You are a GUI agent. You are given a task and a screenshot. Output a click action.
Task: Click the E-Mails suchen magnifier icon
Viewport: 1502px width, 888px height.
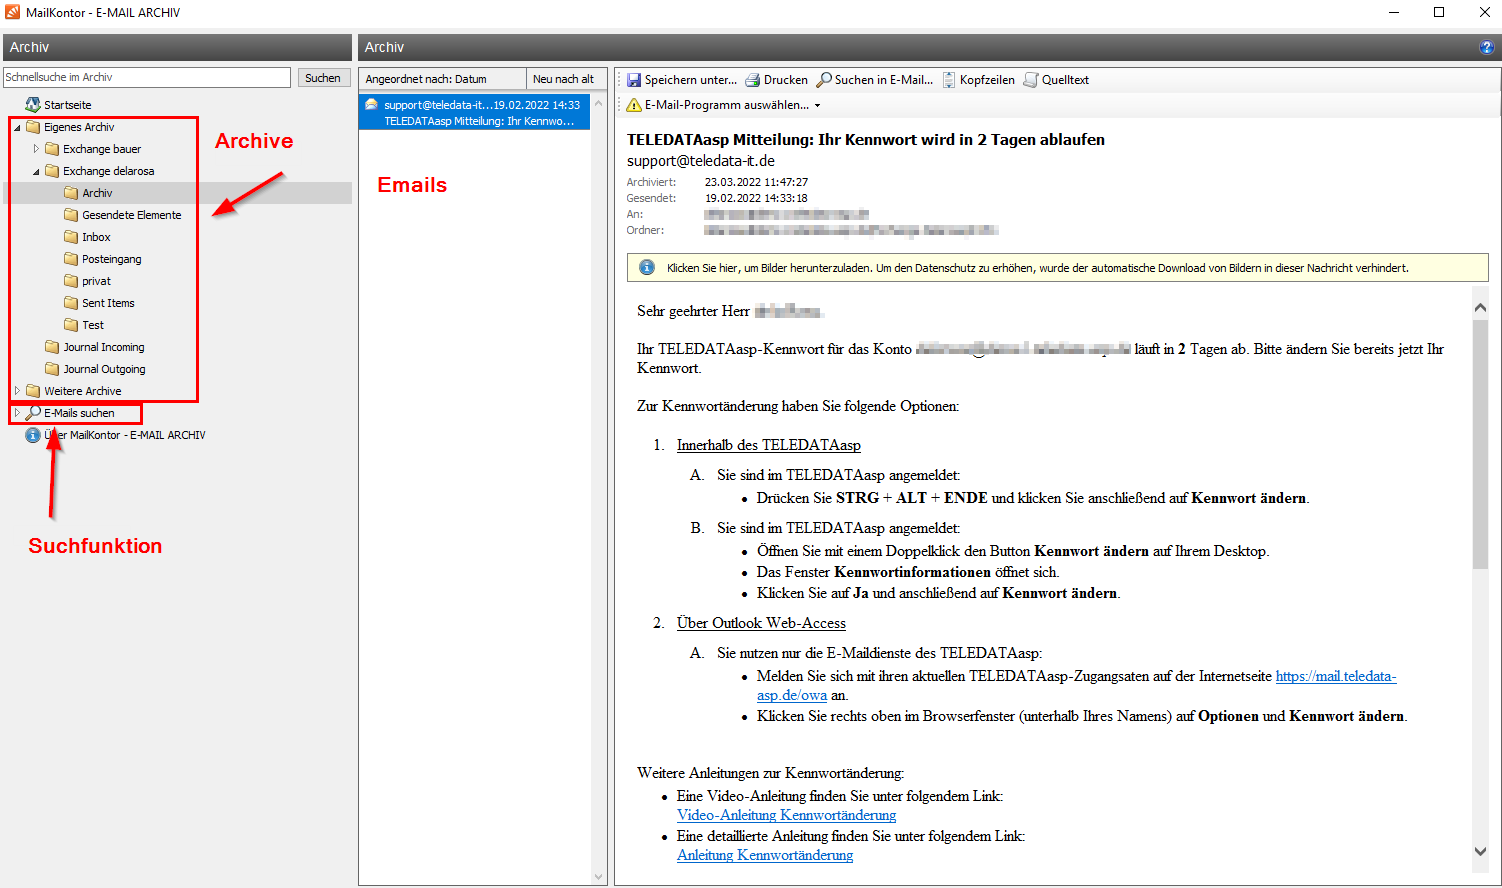pos(33,413)
